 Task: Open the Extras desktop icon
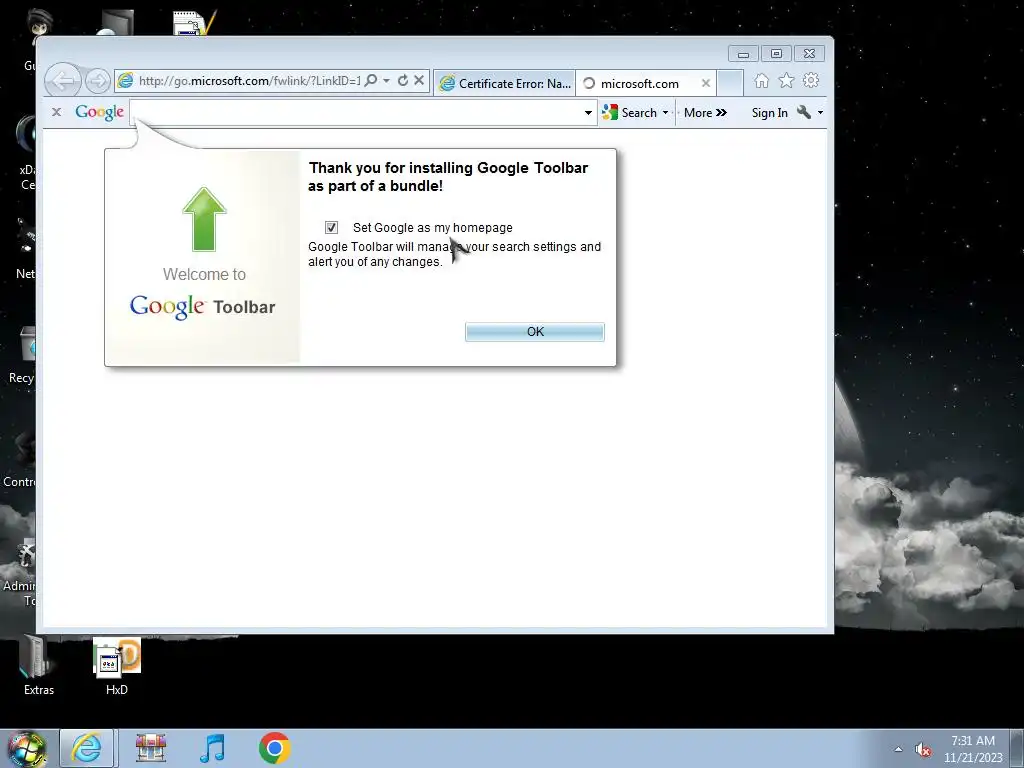[x=39, y=667]
